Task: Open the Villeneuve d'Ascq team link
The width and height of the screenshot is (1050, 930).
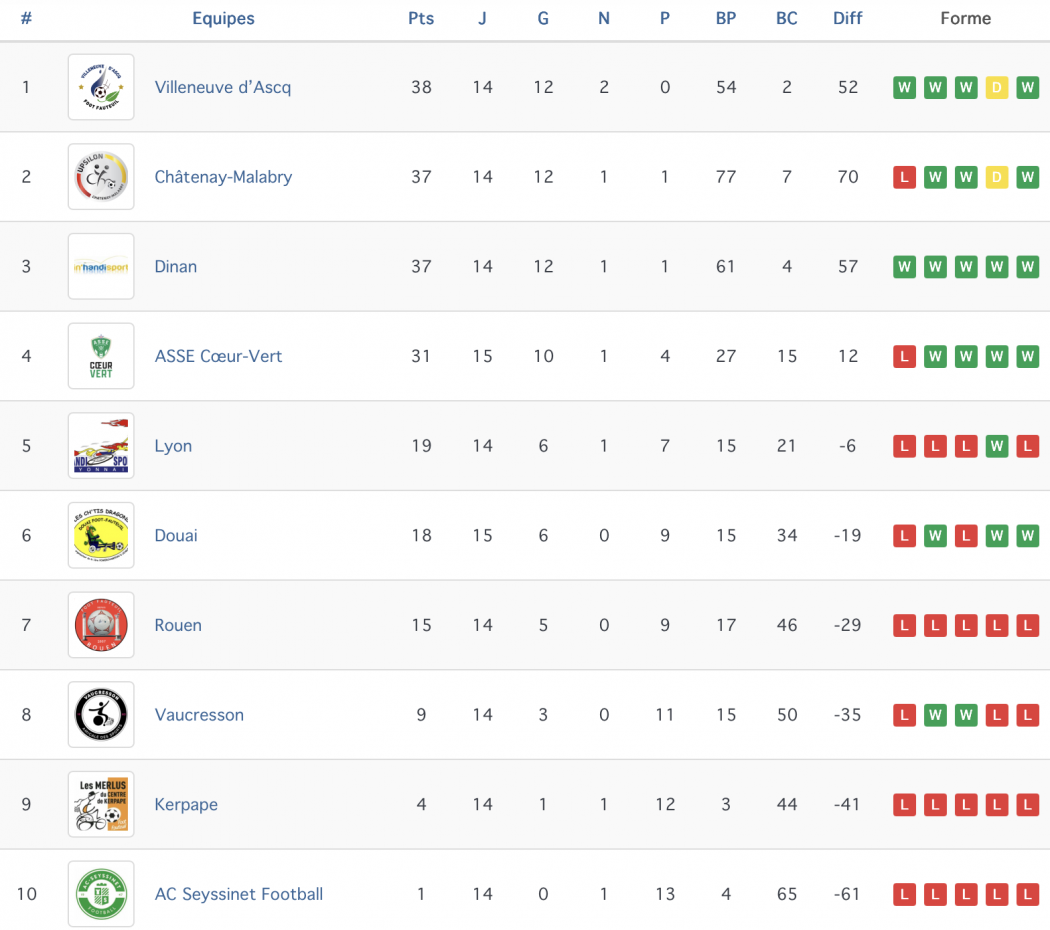Action: point(223,88)
